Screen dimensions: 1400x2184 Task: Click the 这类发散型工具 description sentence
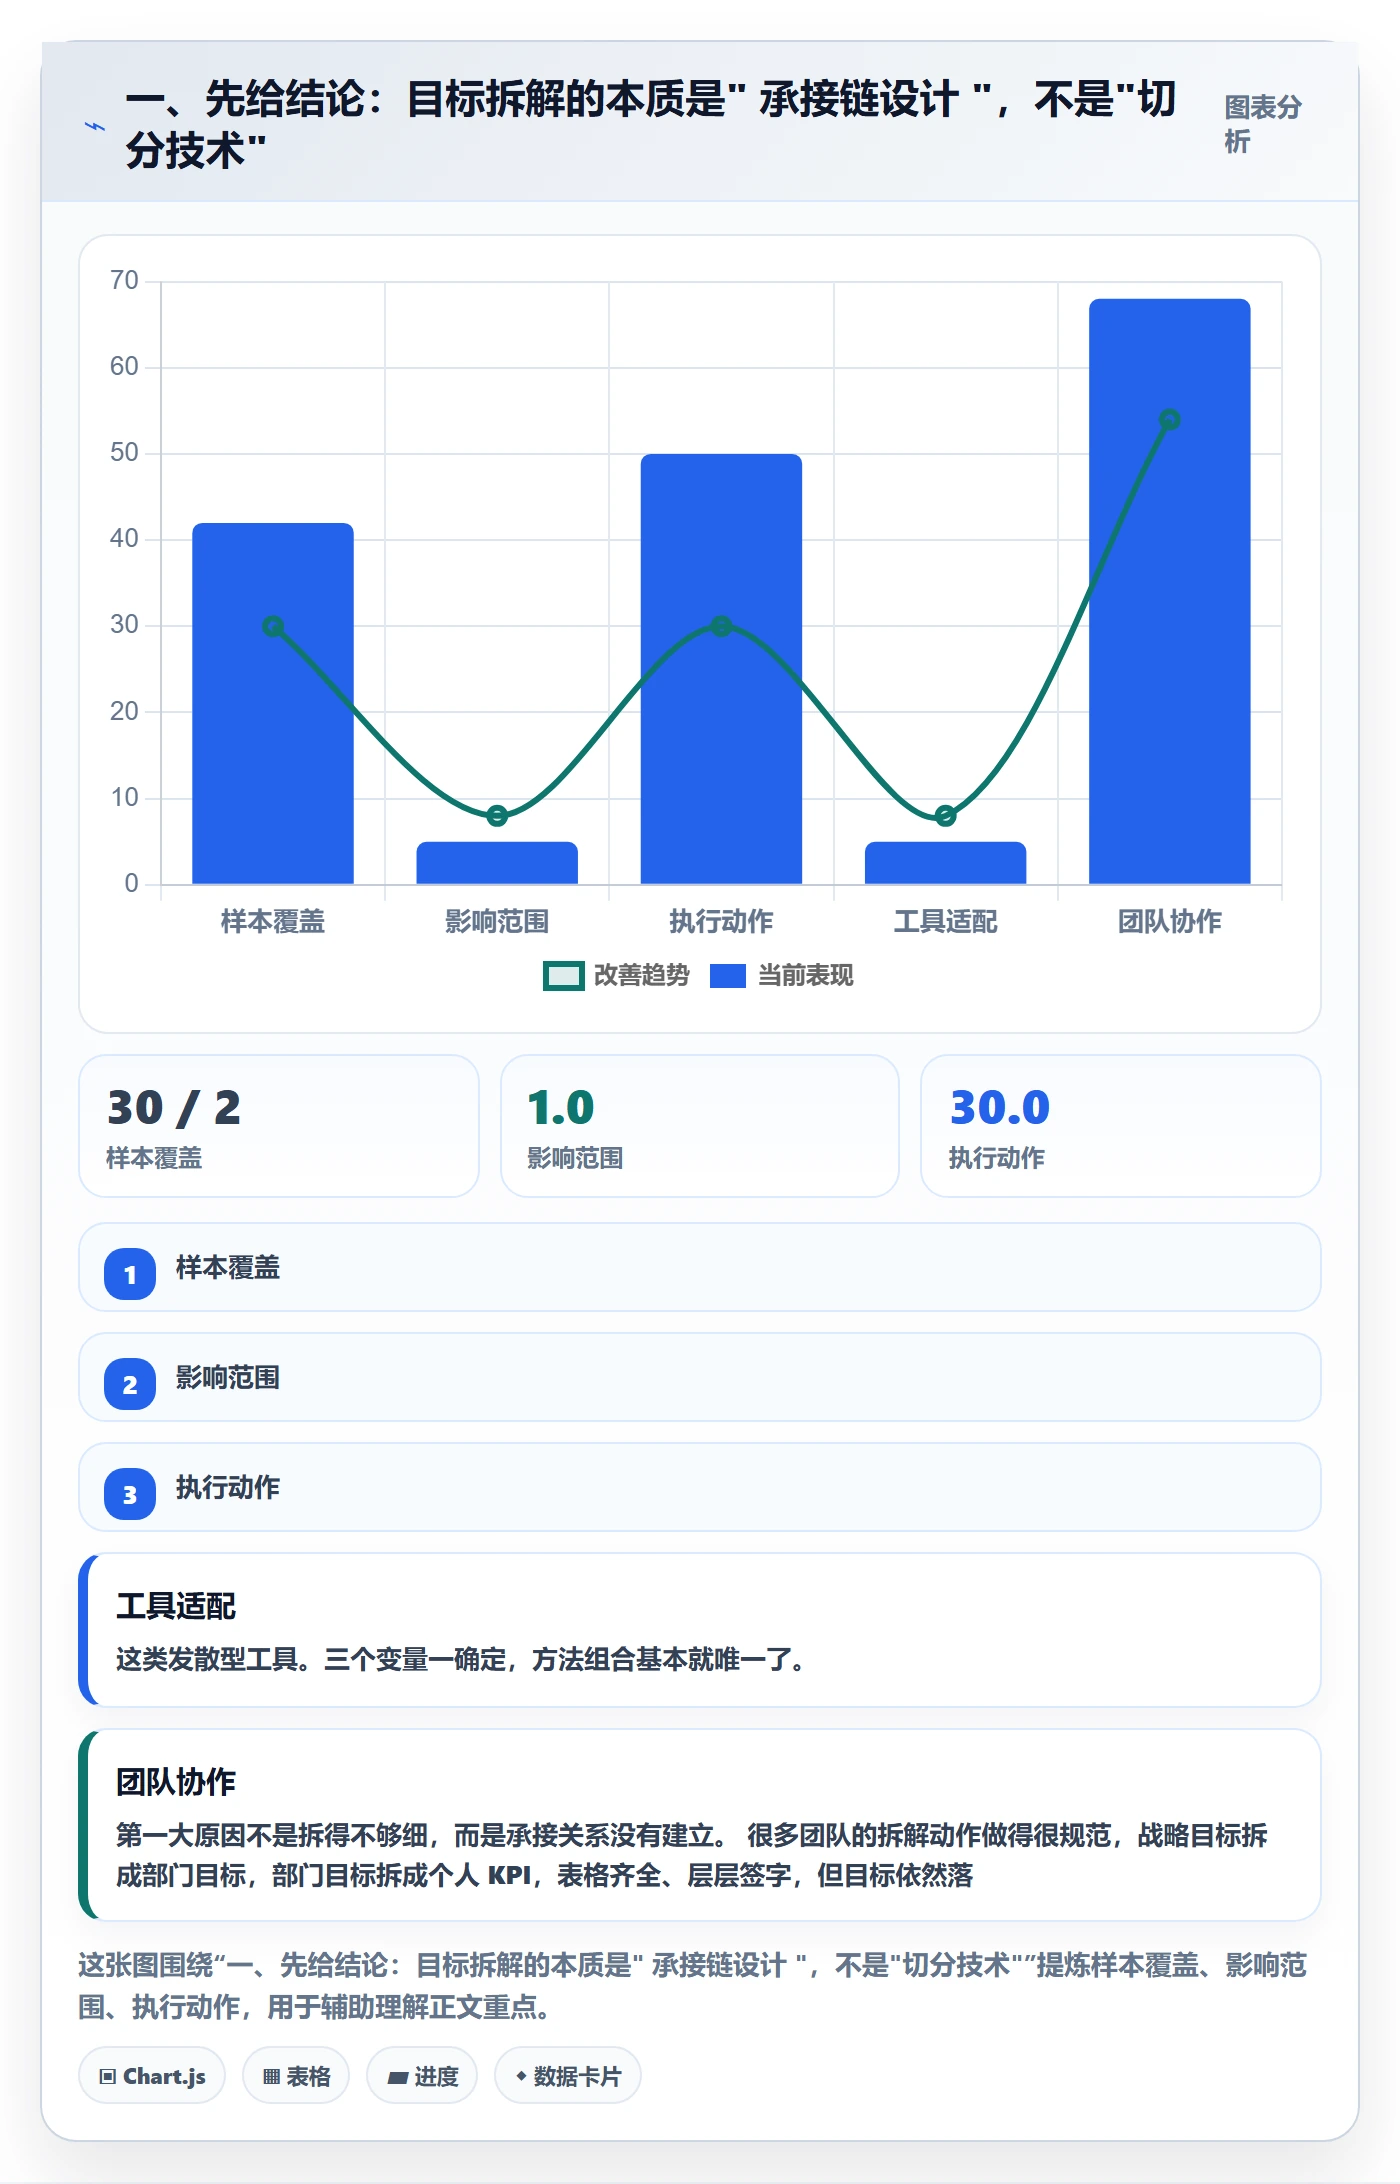(x=462, y=1660)
